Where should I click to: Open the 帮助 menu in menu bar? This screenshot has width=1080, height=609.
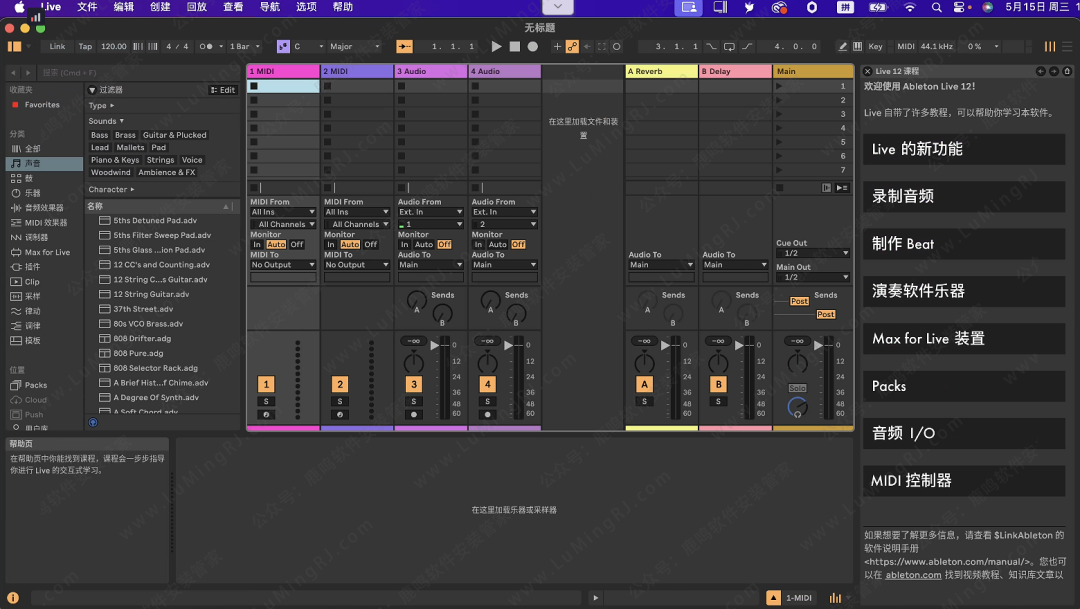343,7
